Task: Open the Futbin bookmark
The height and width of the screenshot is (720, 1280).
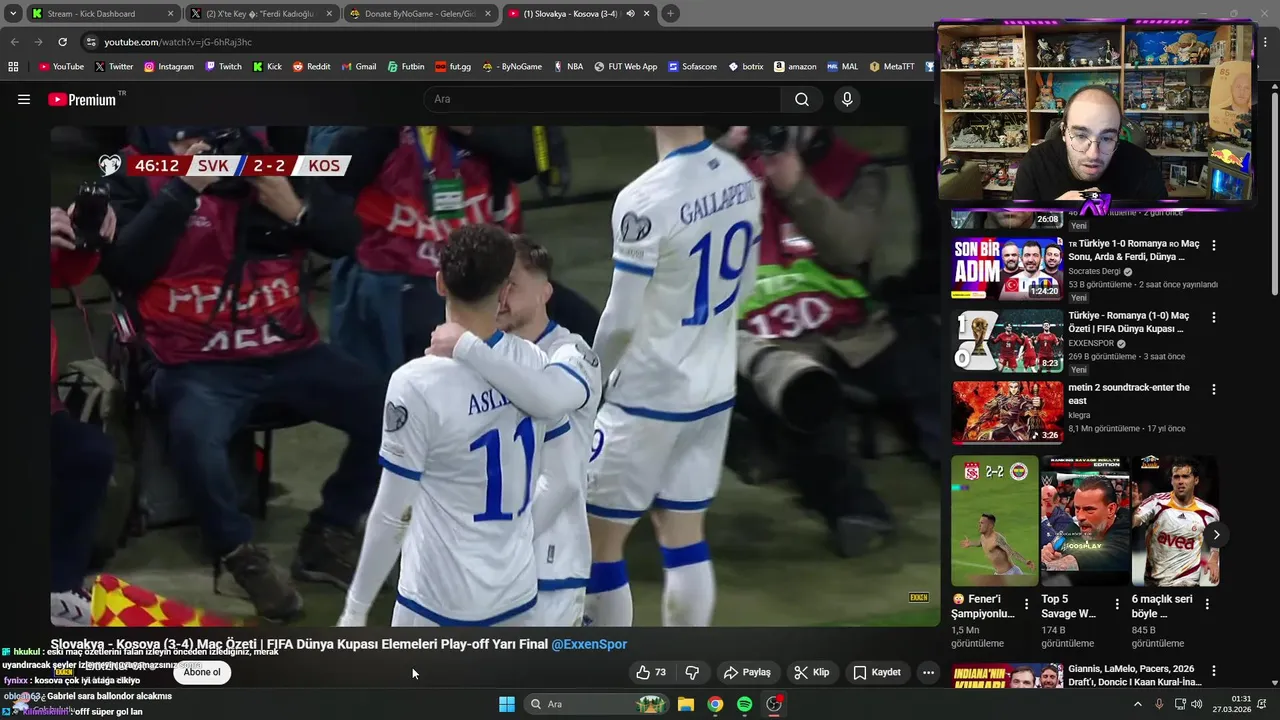Action: point(406,66)
